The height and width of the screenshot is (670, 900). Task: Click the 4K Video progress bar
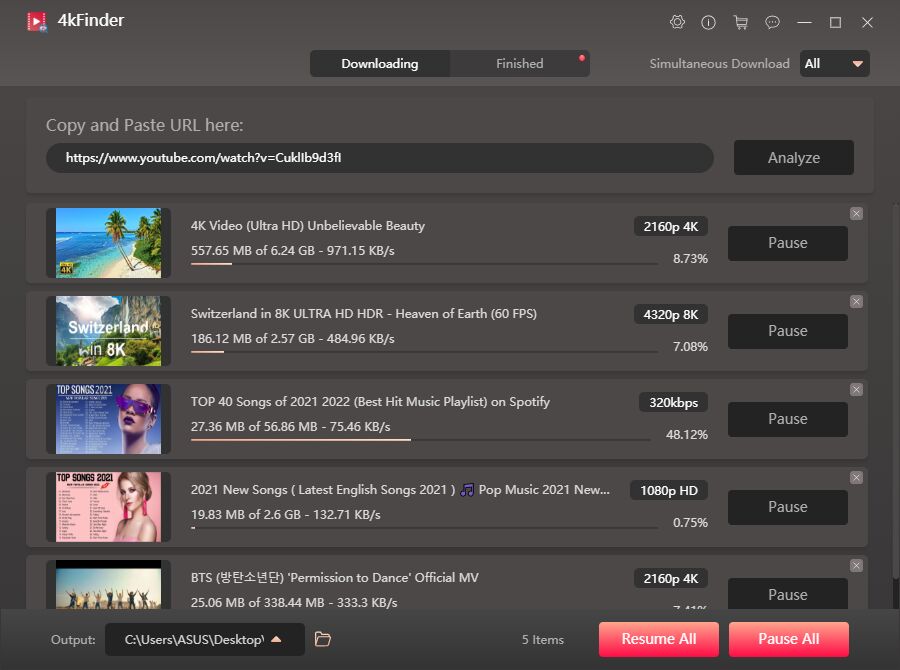(x=424, y=264)
